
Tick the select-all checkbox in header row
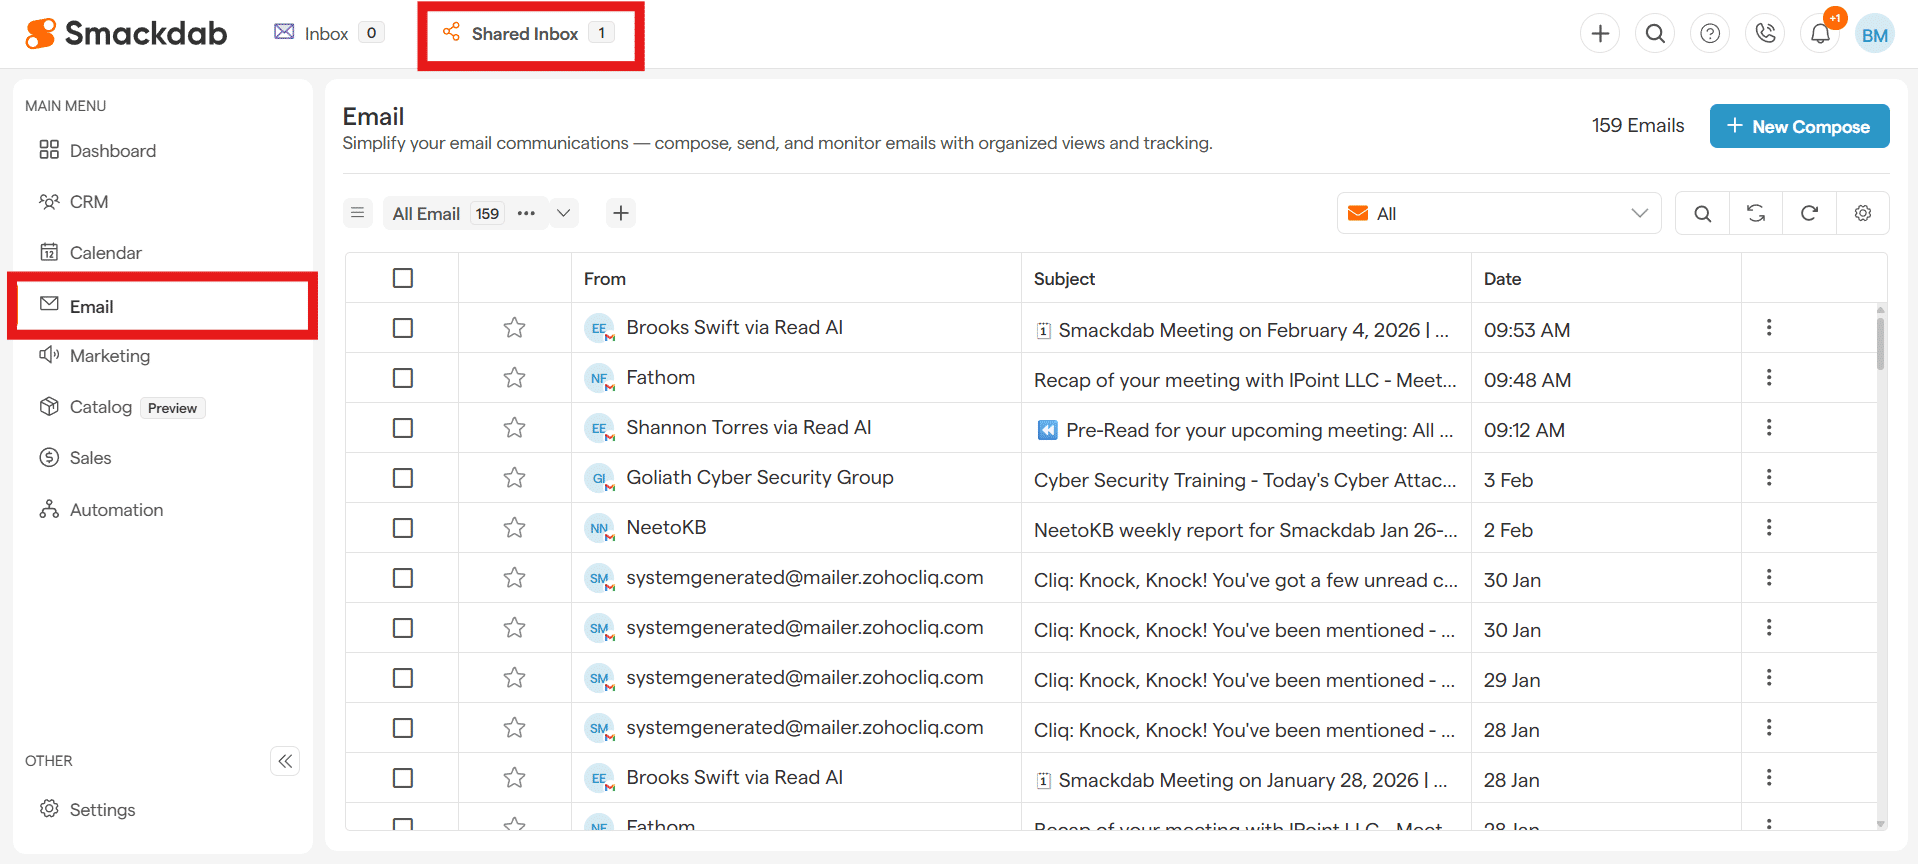[x=403, y=278]
